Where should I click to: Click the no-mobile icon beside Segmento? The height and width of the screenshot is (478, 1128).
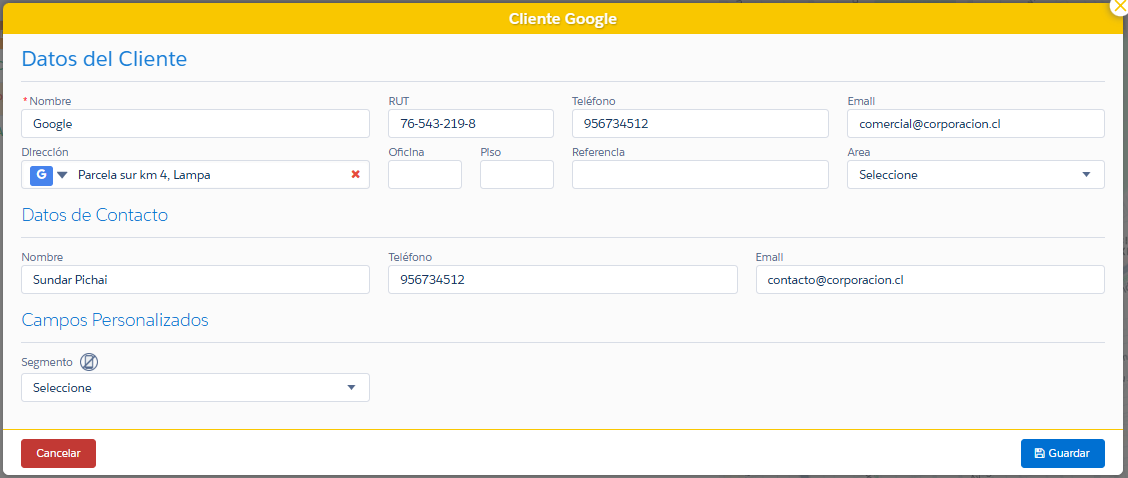[88, 362]
